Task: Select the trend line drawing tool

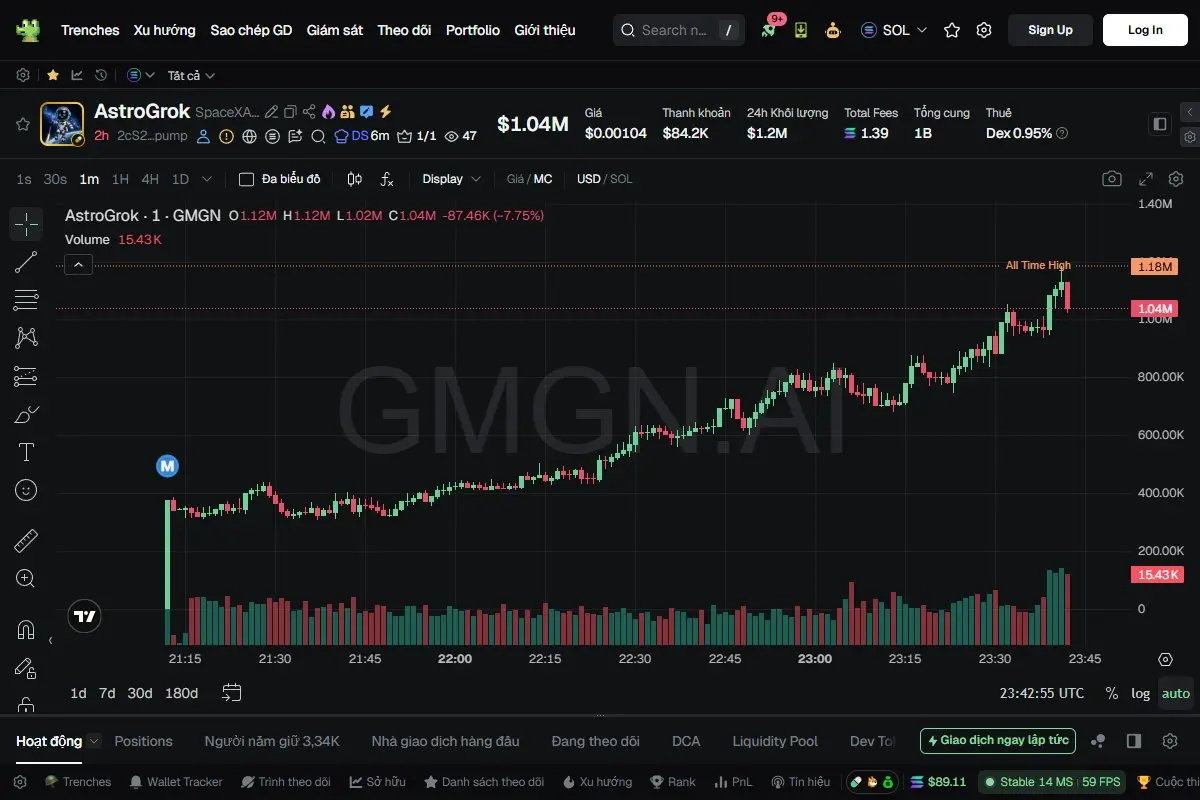Action: point(26,262)
